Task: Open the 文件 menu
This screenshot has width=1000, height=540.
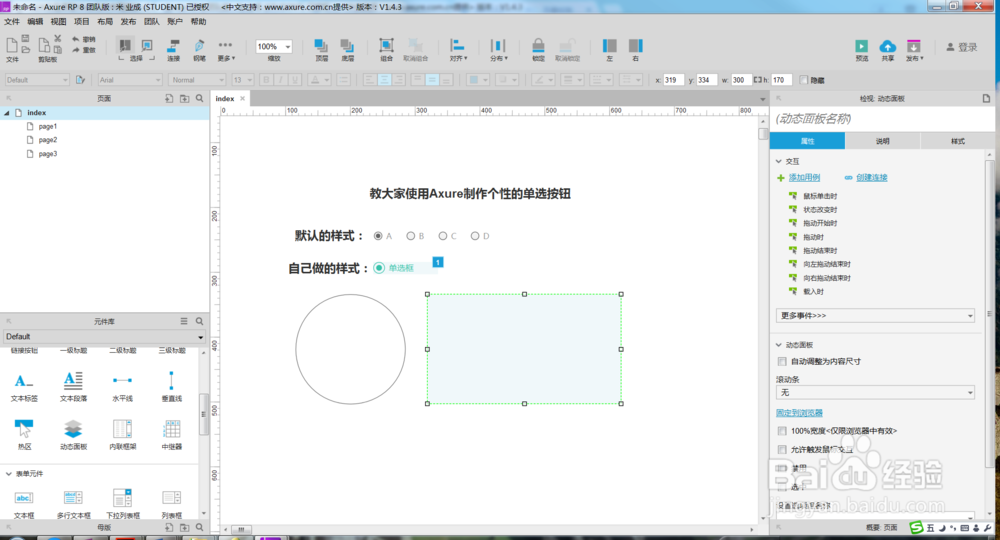Action: [x=12, y=22]
